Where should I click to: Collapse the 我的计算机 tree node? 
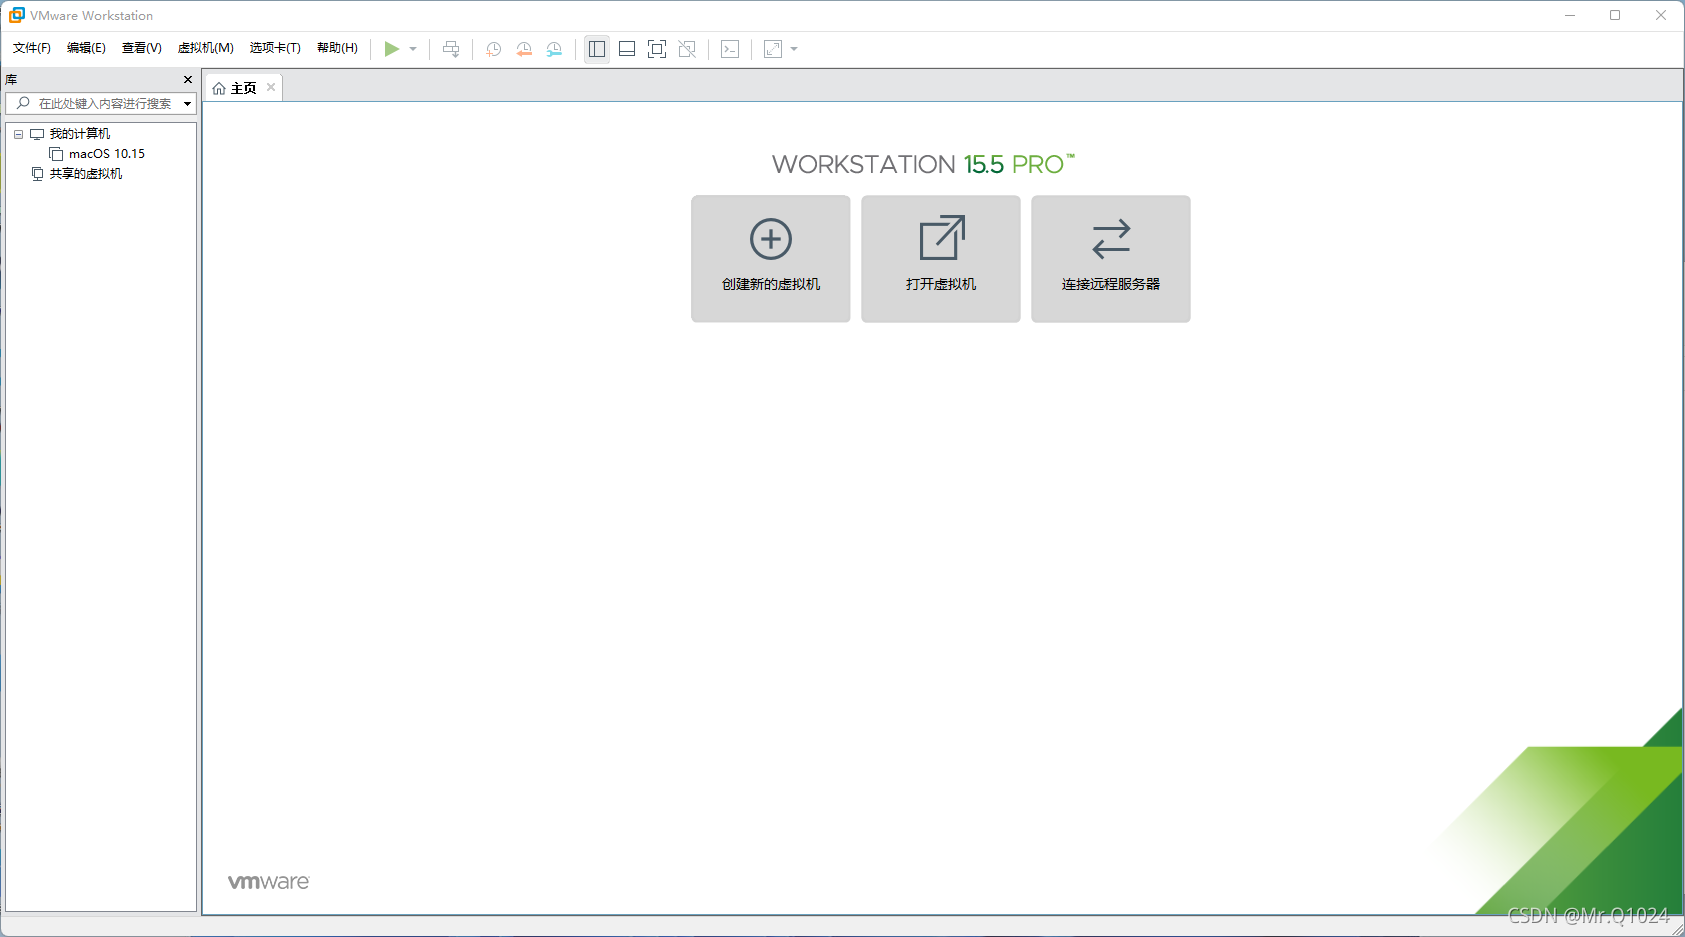point(18,134)
